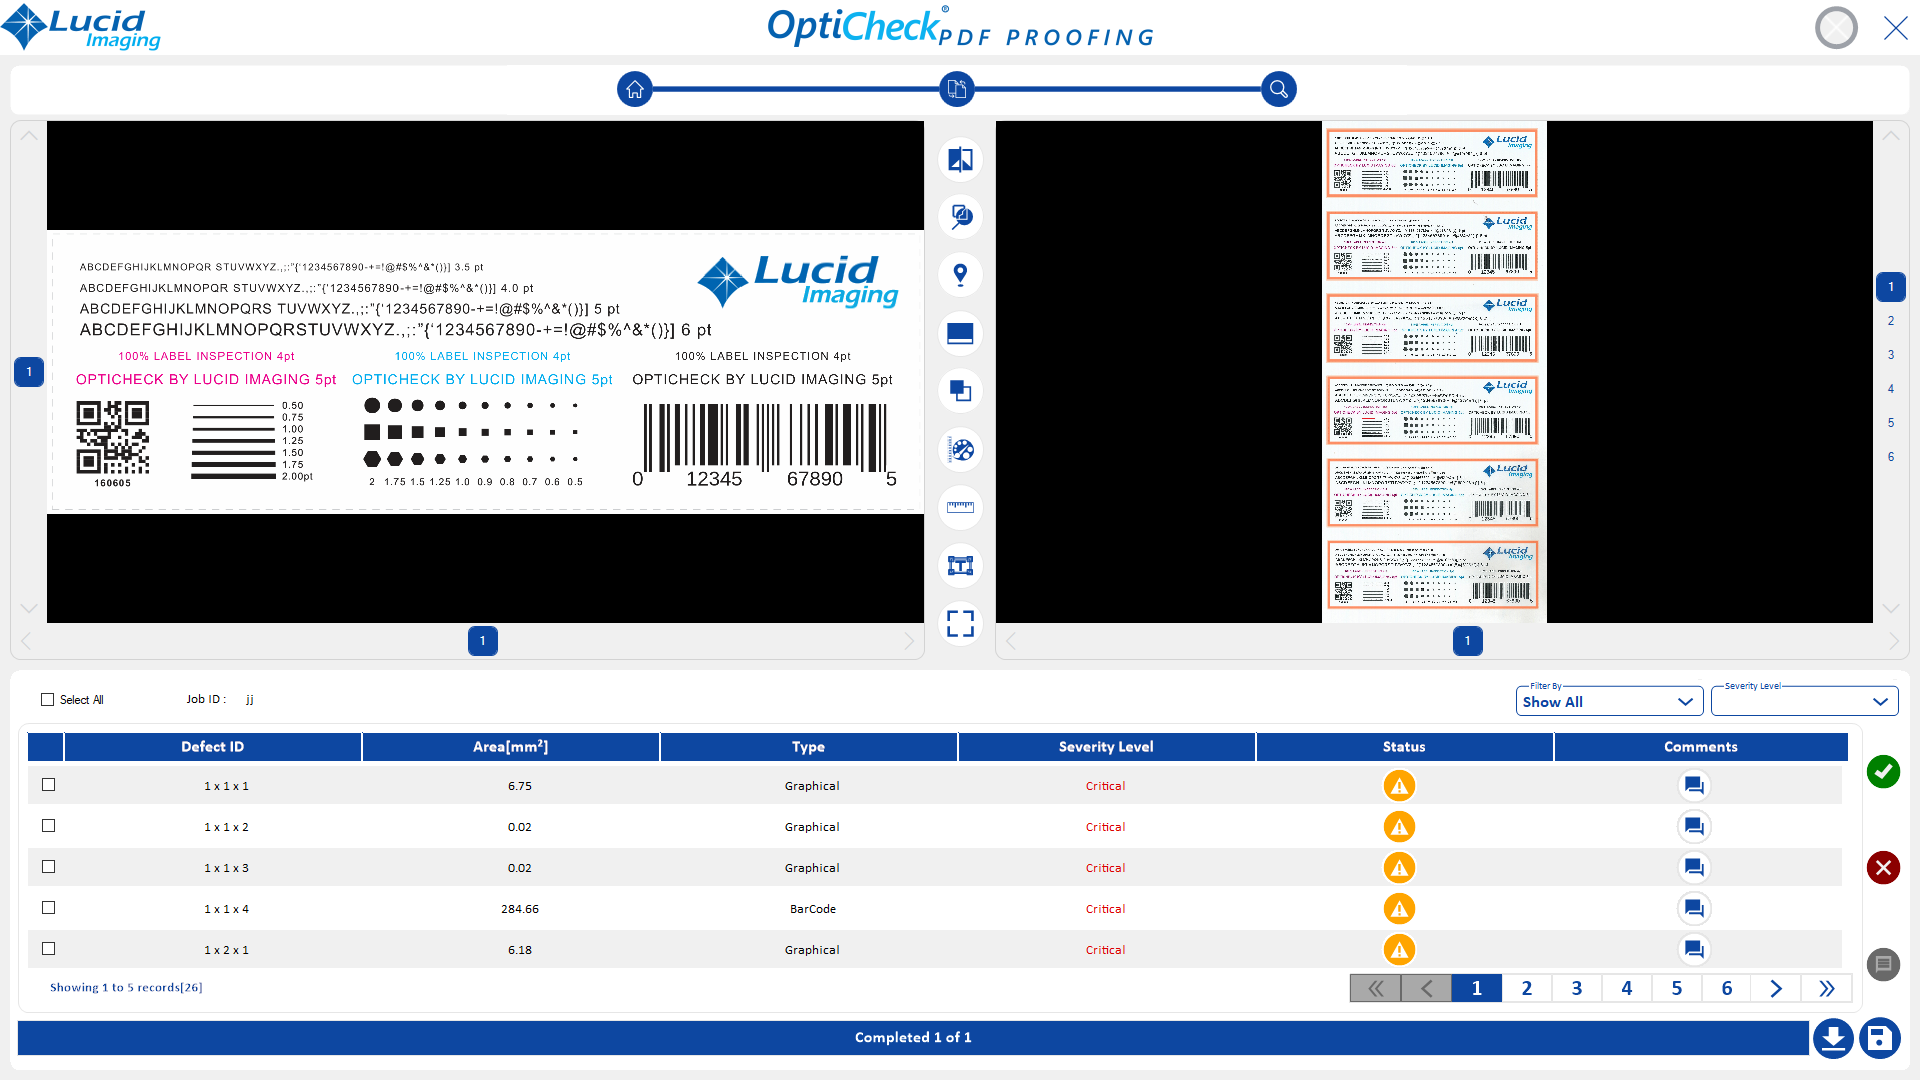Select the location pin marker tool
Screen dimensions: 1920x1080
tap(960, 275)
